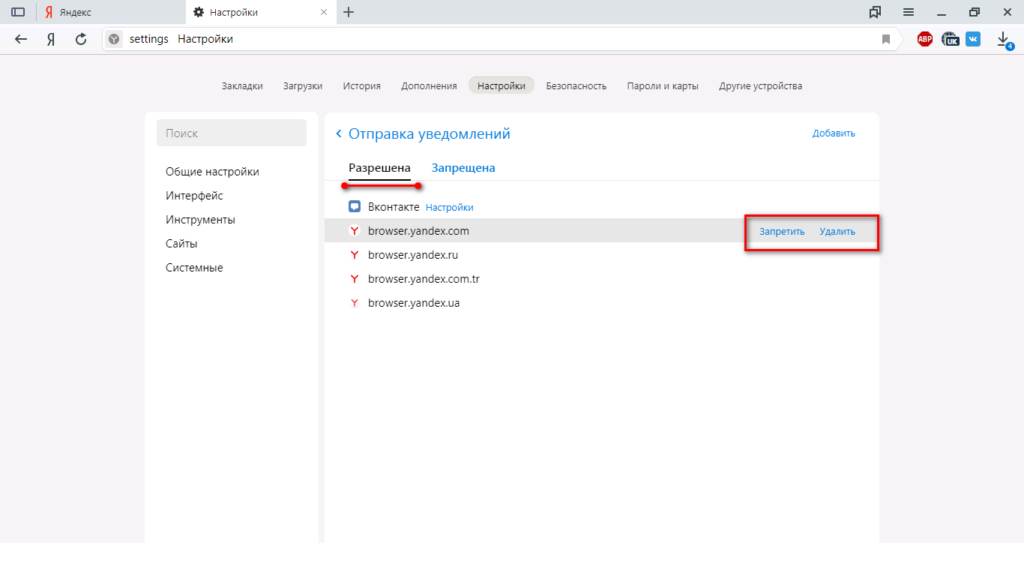The image size is (1024, 576).
Task: Click Удалить for browser.yandex.com
Action: point(837,231)
